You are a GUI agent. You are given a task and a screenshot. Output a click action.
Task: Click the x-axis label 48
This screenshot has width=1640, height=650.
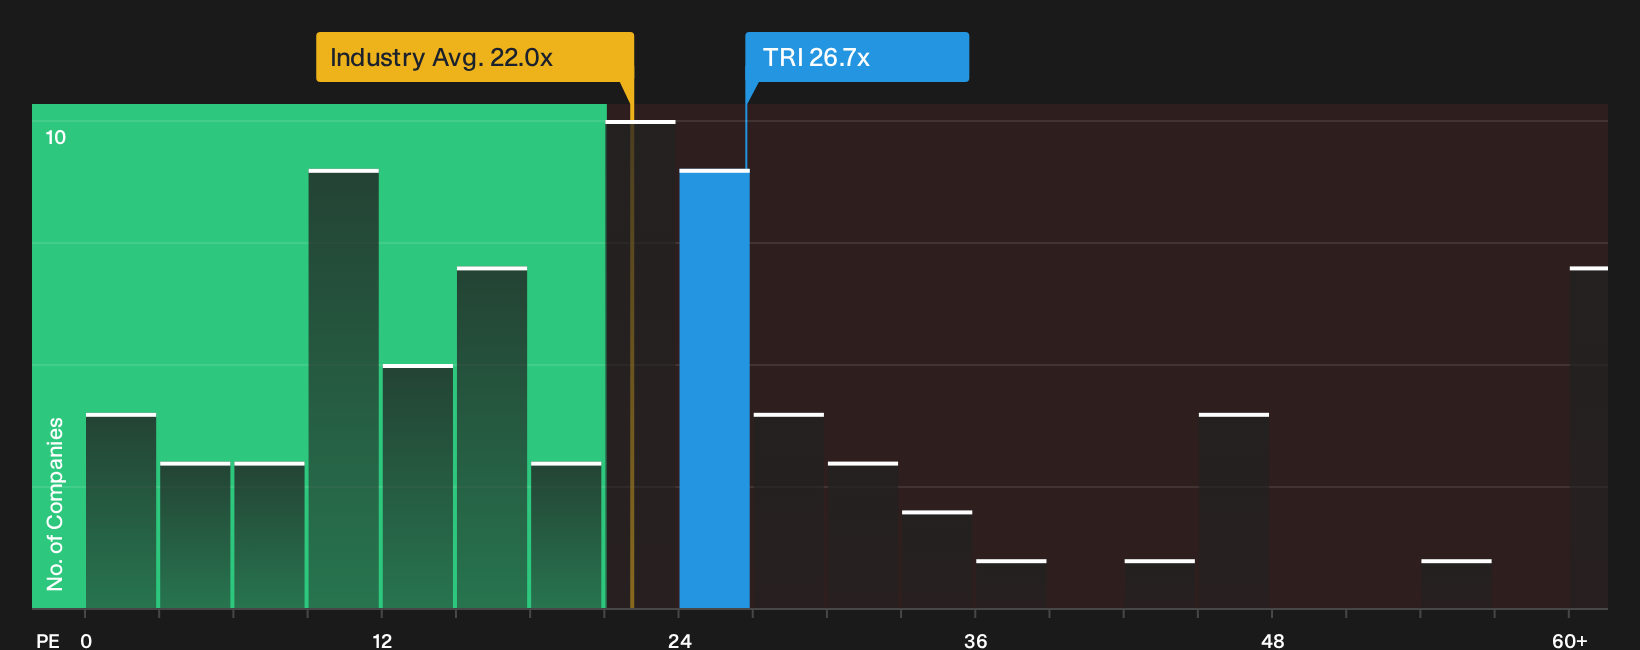[1273, 640]
